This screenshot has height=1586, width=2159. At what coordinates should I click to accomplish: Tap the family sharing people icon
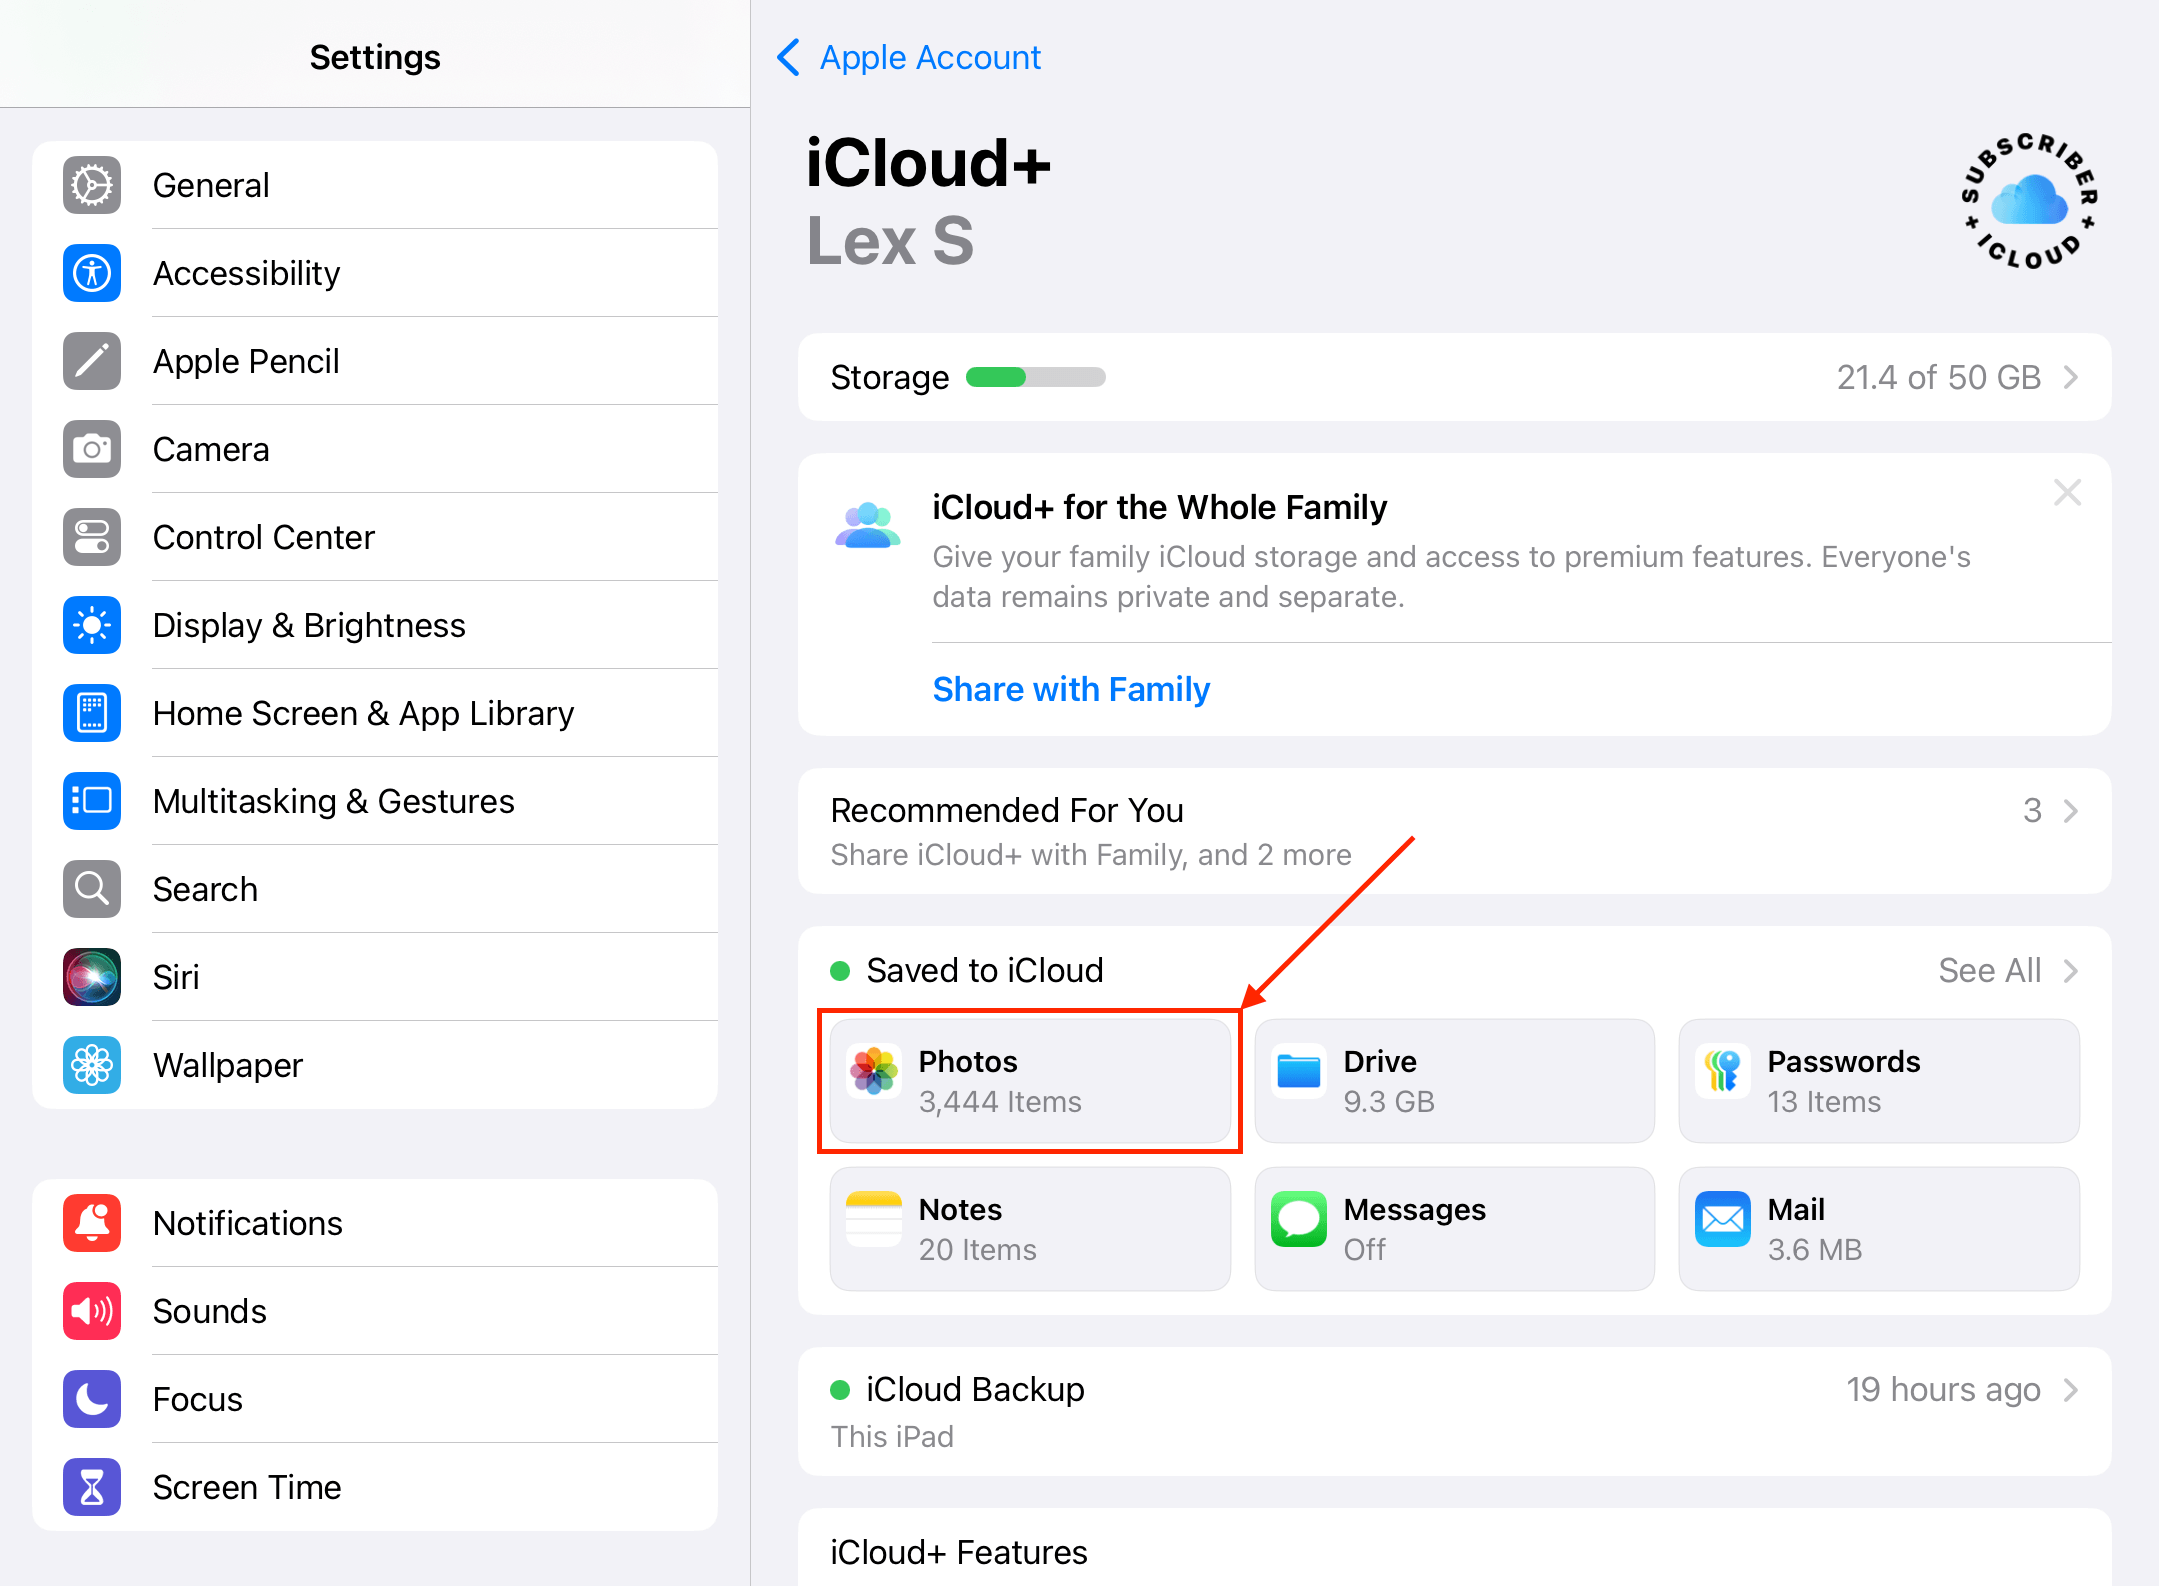[867, 525]
